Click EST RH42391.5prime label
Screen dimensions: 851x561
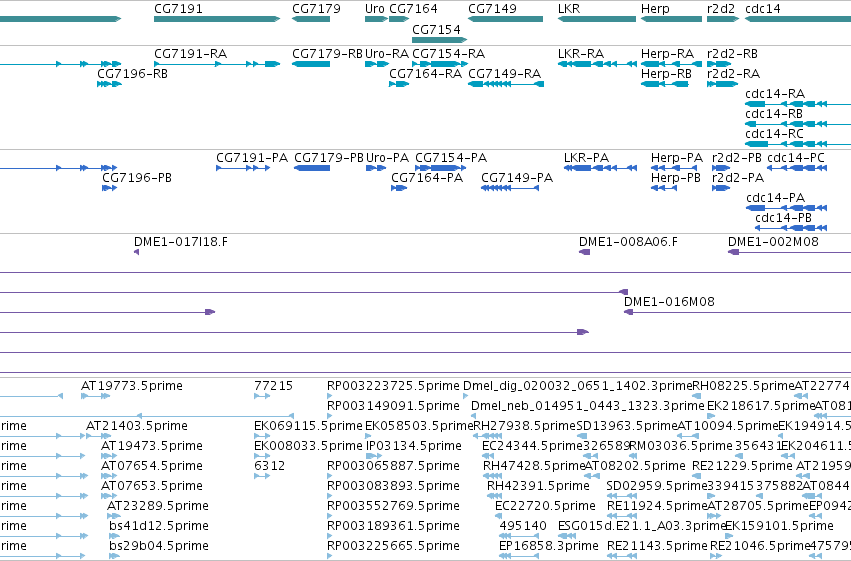pos(538,486)
